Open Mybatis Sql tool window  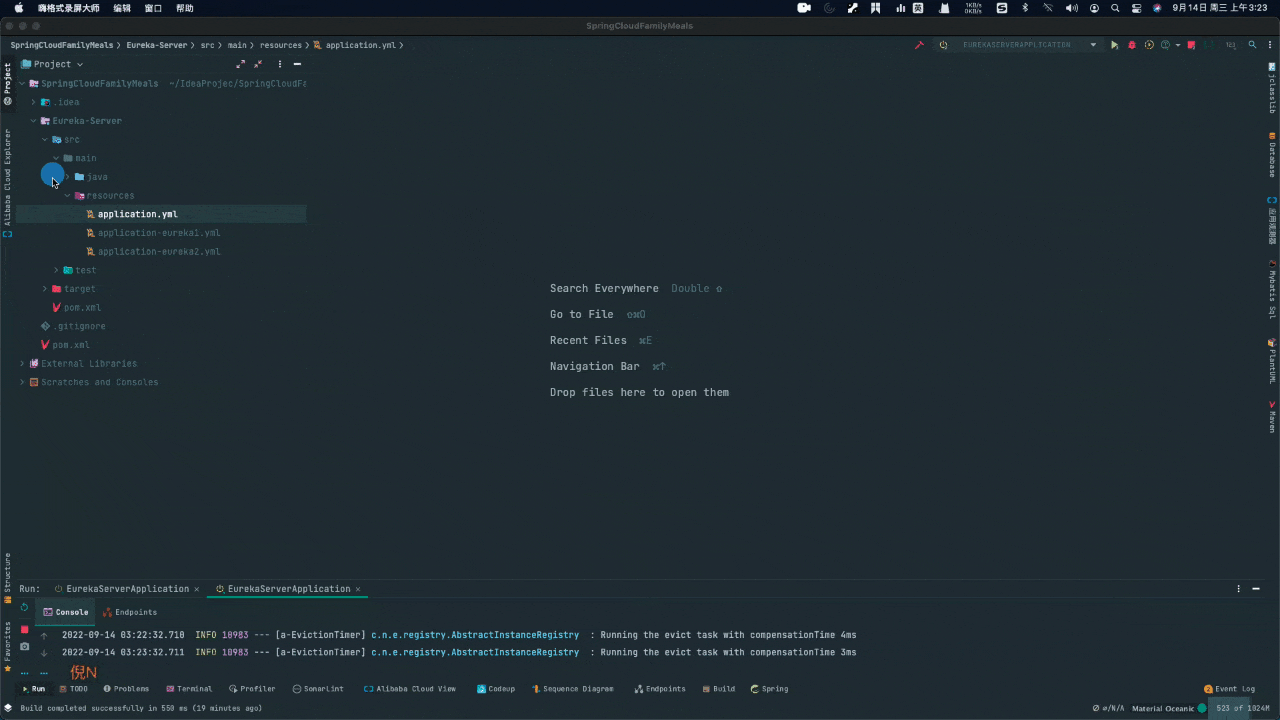tap(1272, 291)
